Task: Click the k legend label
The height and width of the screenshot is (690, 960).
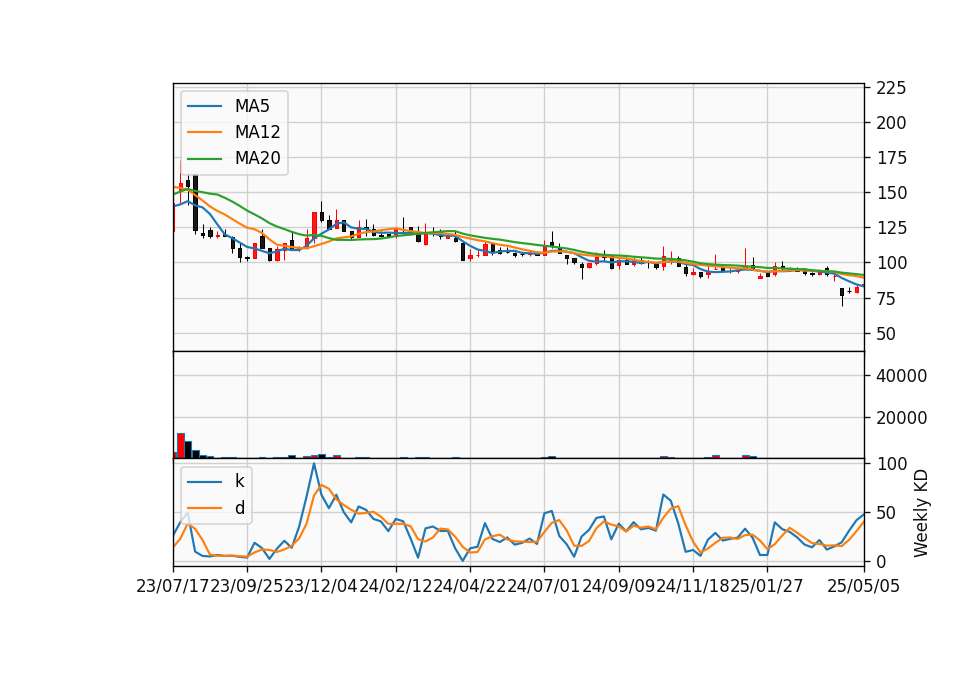Action: 239,481
